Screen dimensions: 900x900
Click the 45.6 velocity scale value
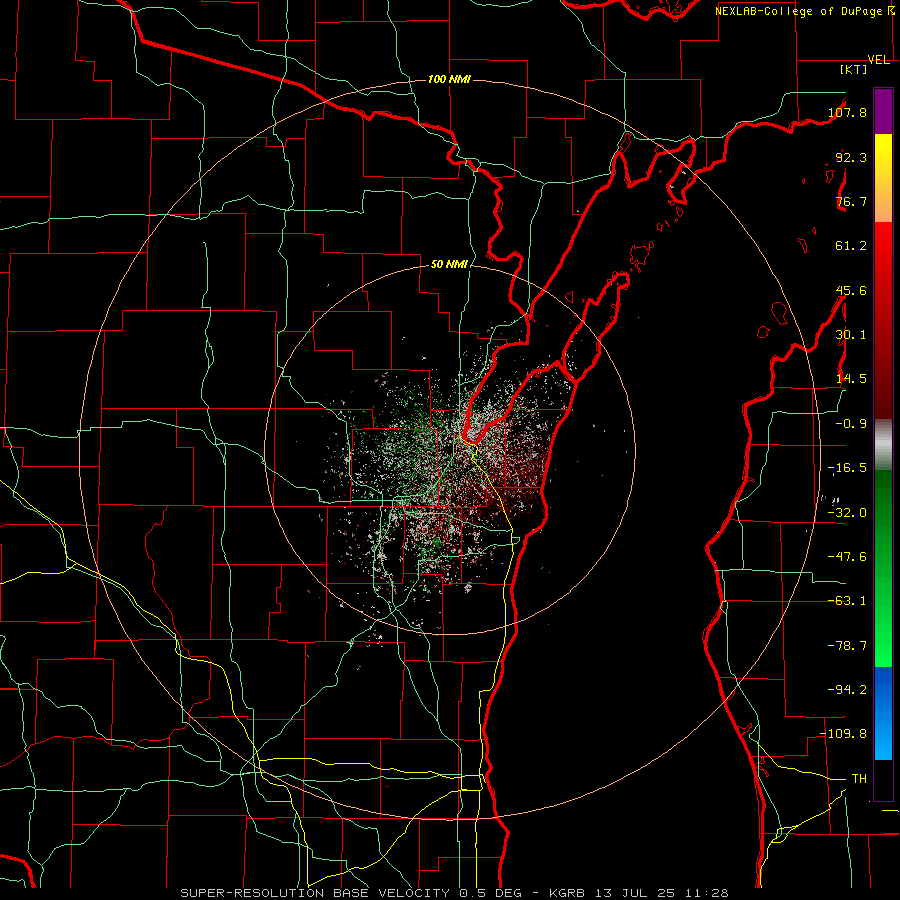tap(851, 290)
